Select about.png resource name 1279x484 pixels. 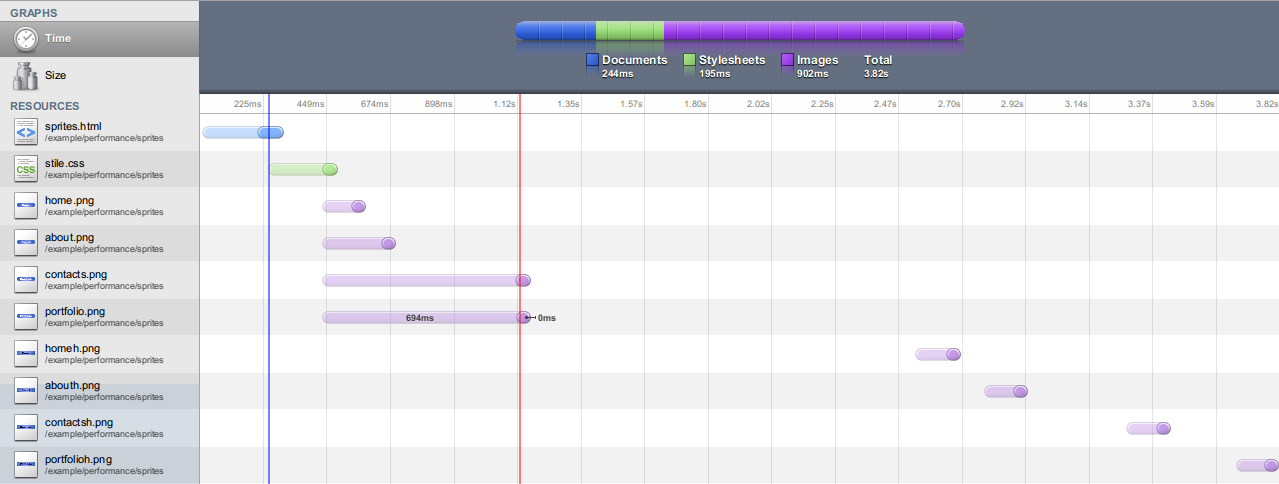point(69,237)
